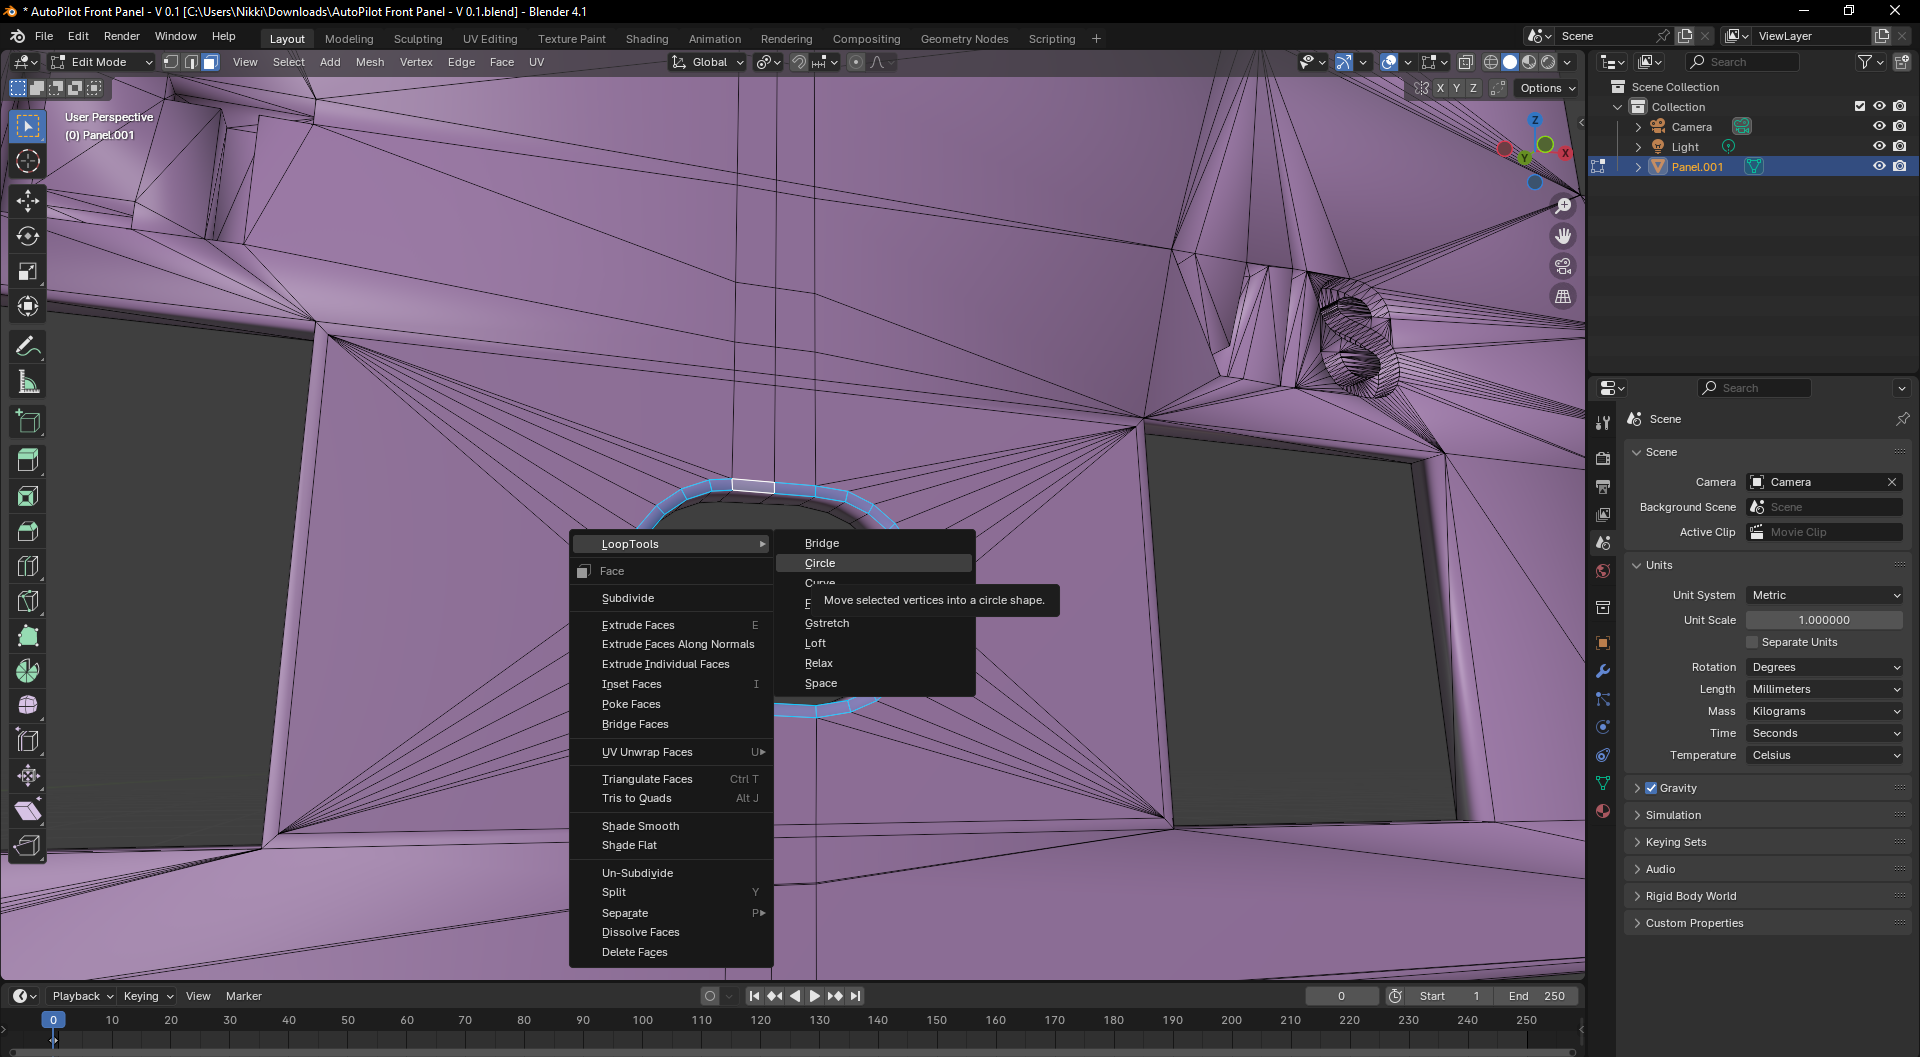Click the End frame 250 field
Viewport: 1920px width, 1057px height.
click(x=1537, y=996)
